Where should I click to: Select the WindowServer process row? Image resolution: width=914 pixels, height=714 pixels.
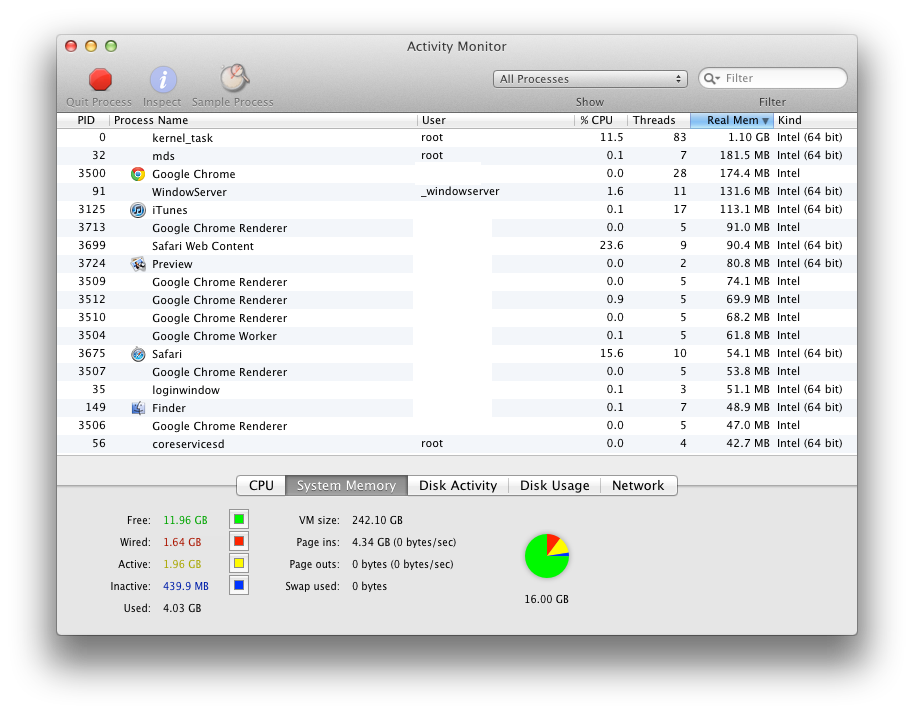[x=457, y=192]
